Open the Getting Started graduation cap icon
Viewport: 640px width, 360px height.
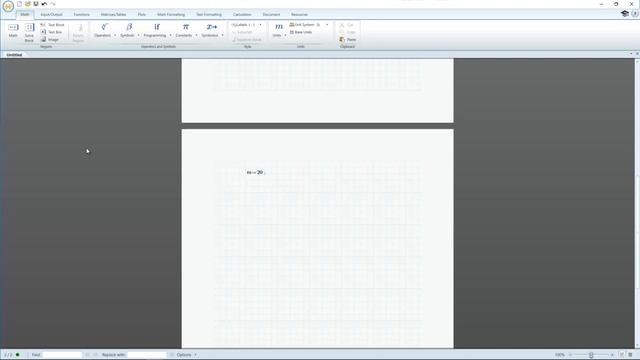624,14
